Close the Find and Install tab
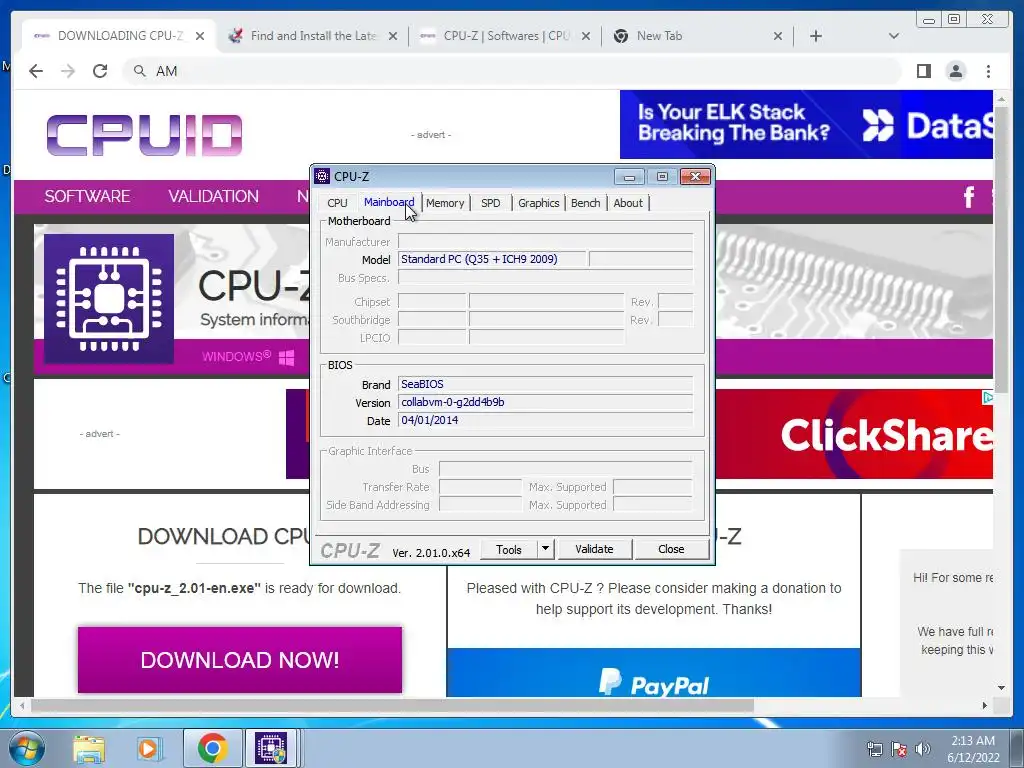 392,36
